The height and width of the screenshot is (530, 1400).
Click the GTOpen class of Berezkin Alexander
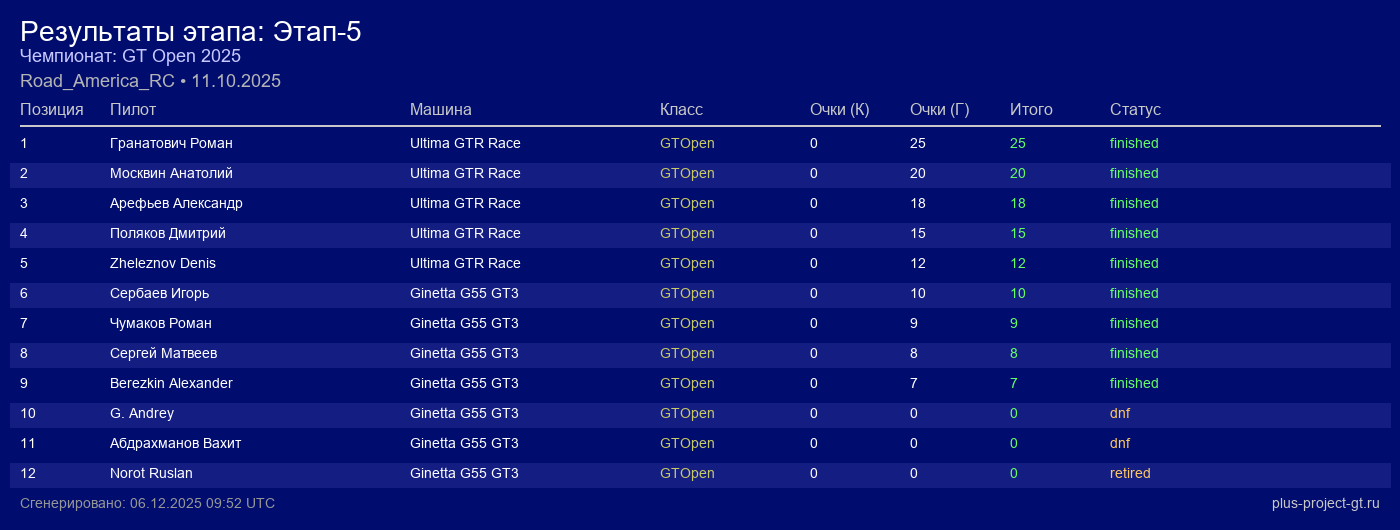pos(687,383)
